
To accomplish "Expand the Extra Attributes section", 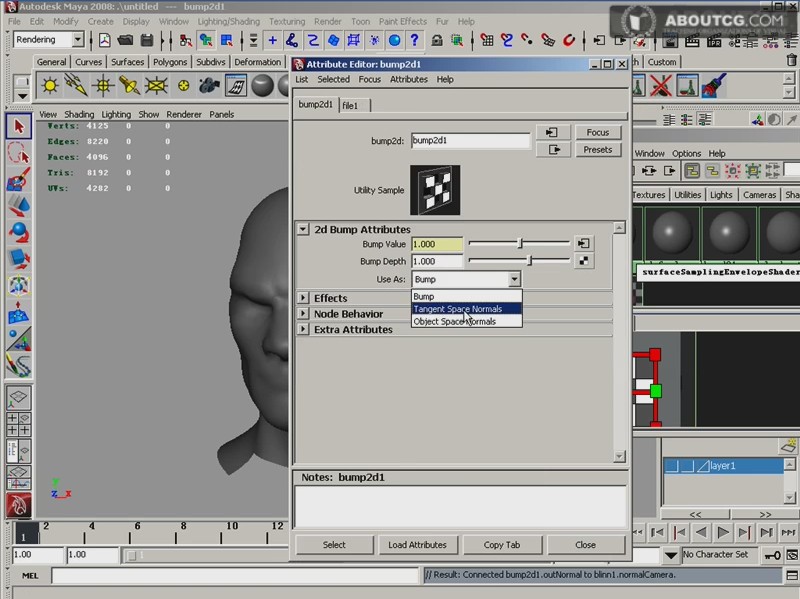I will [303, 330].
